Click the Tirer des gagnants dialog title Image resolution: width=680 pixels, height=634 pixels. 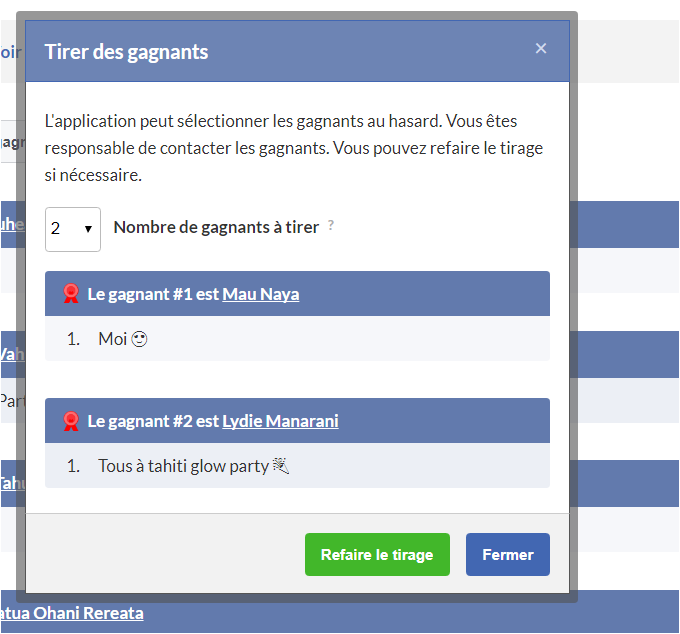[127, 52]
